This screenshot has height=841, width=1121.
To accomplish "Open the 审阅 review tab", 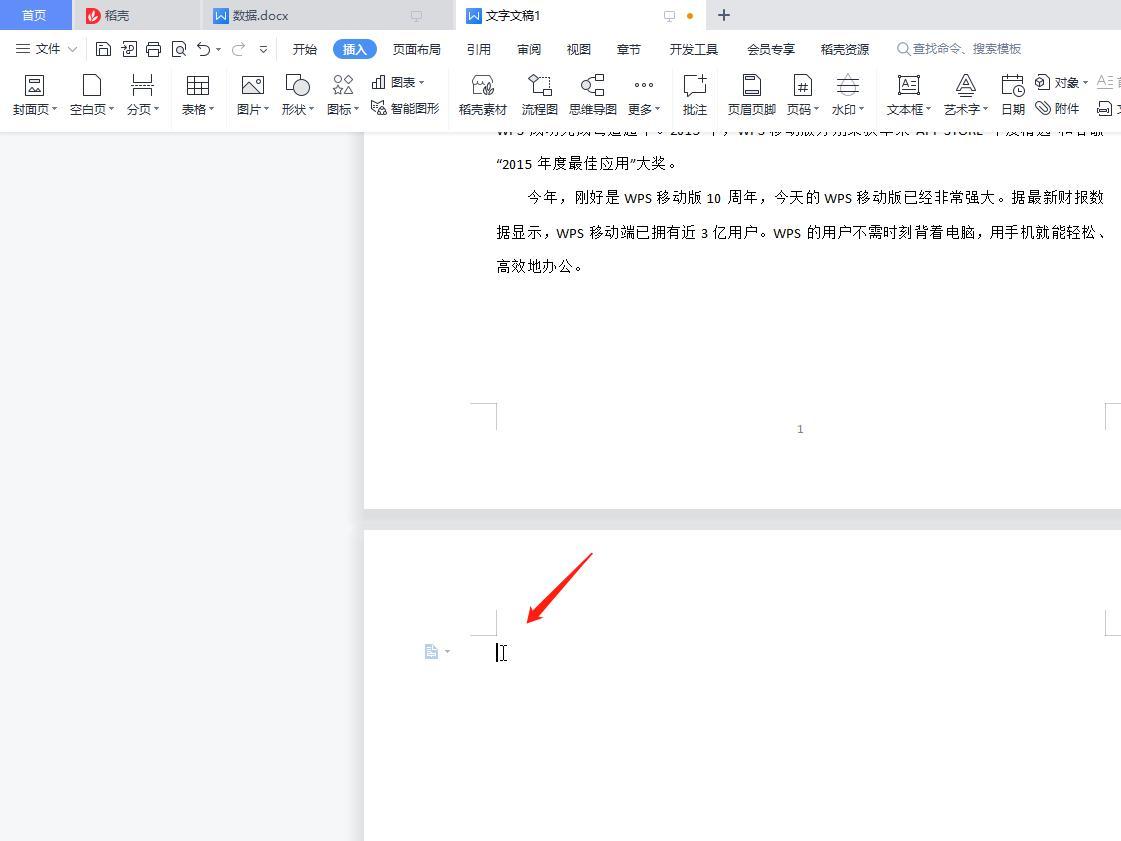I will click(x=529, y=49).
